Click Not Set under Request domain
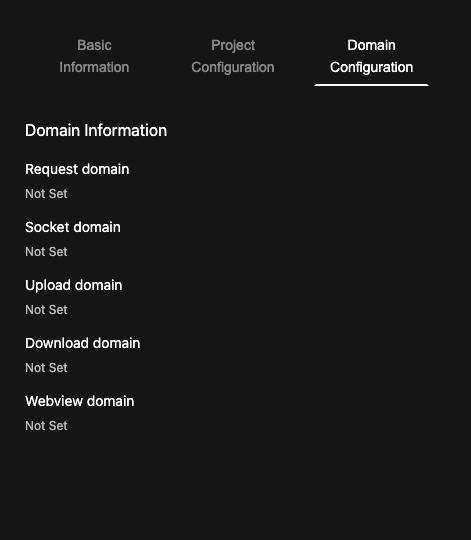Image resolution: width=471 pixels, height=540 pixels. 46,194
